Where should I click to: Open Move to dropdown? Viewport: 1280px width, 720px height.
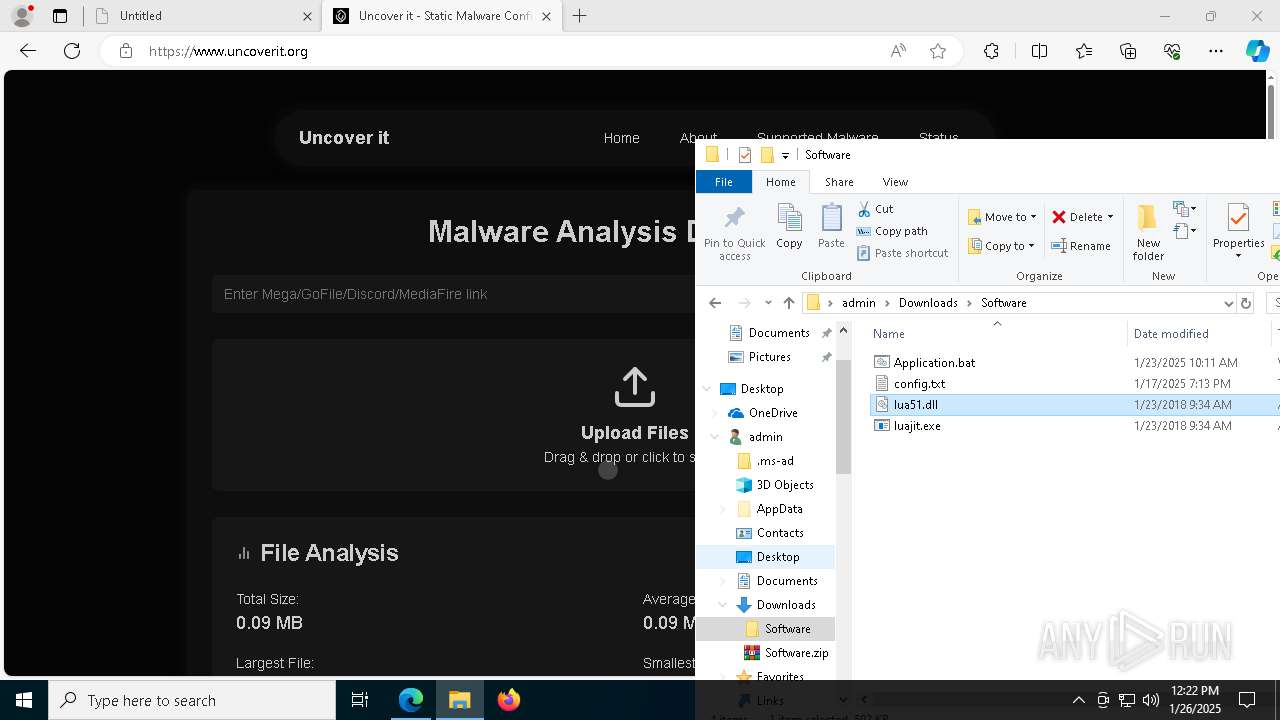(1002, 217)
